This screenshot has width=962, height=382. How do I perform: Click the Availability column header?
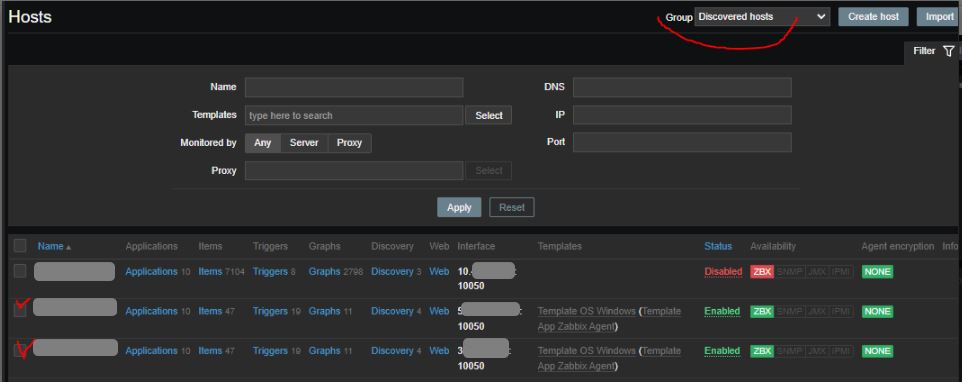tap(772, 246)
